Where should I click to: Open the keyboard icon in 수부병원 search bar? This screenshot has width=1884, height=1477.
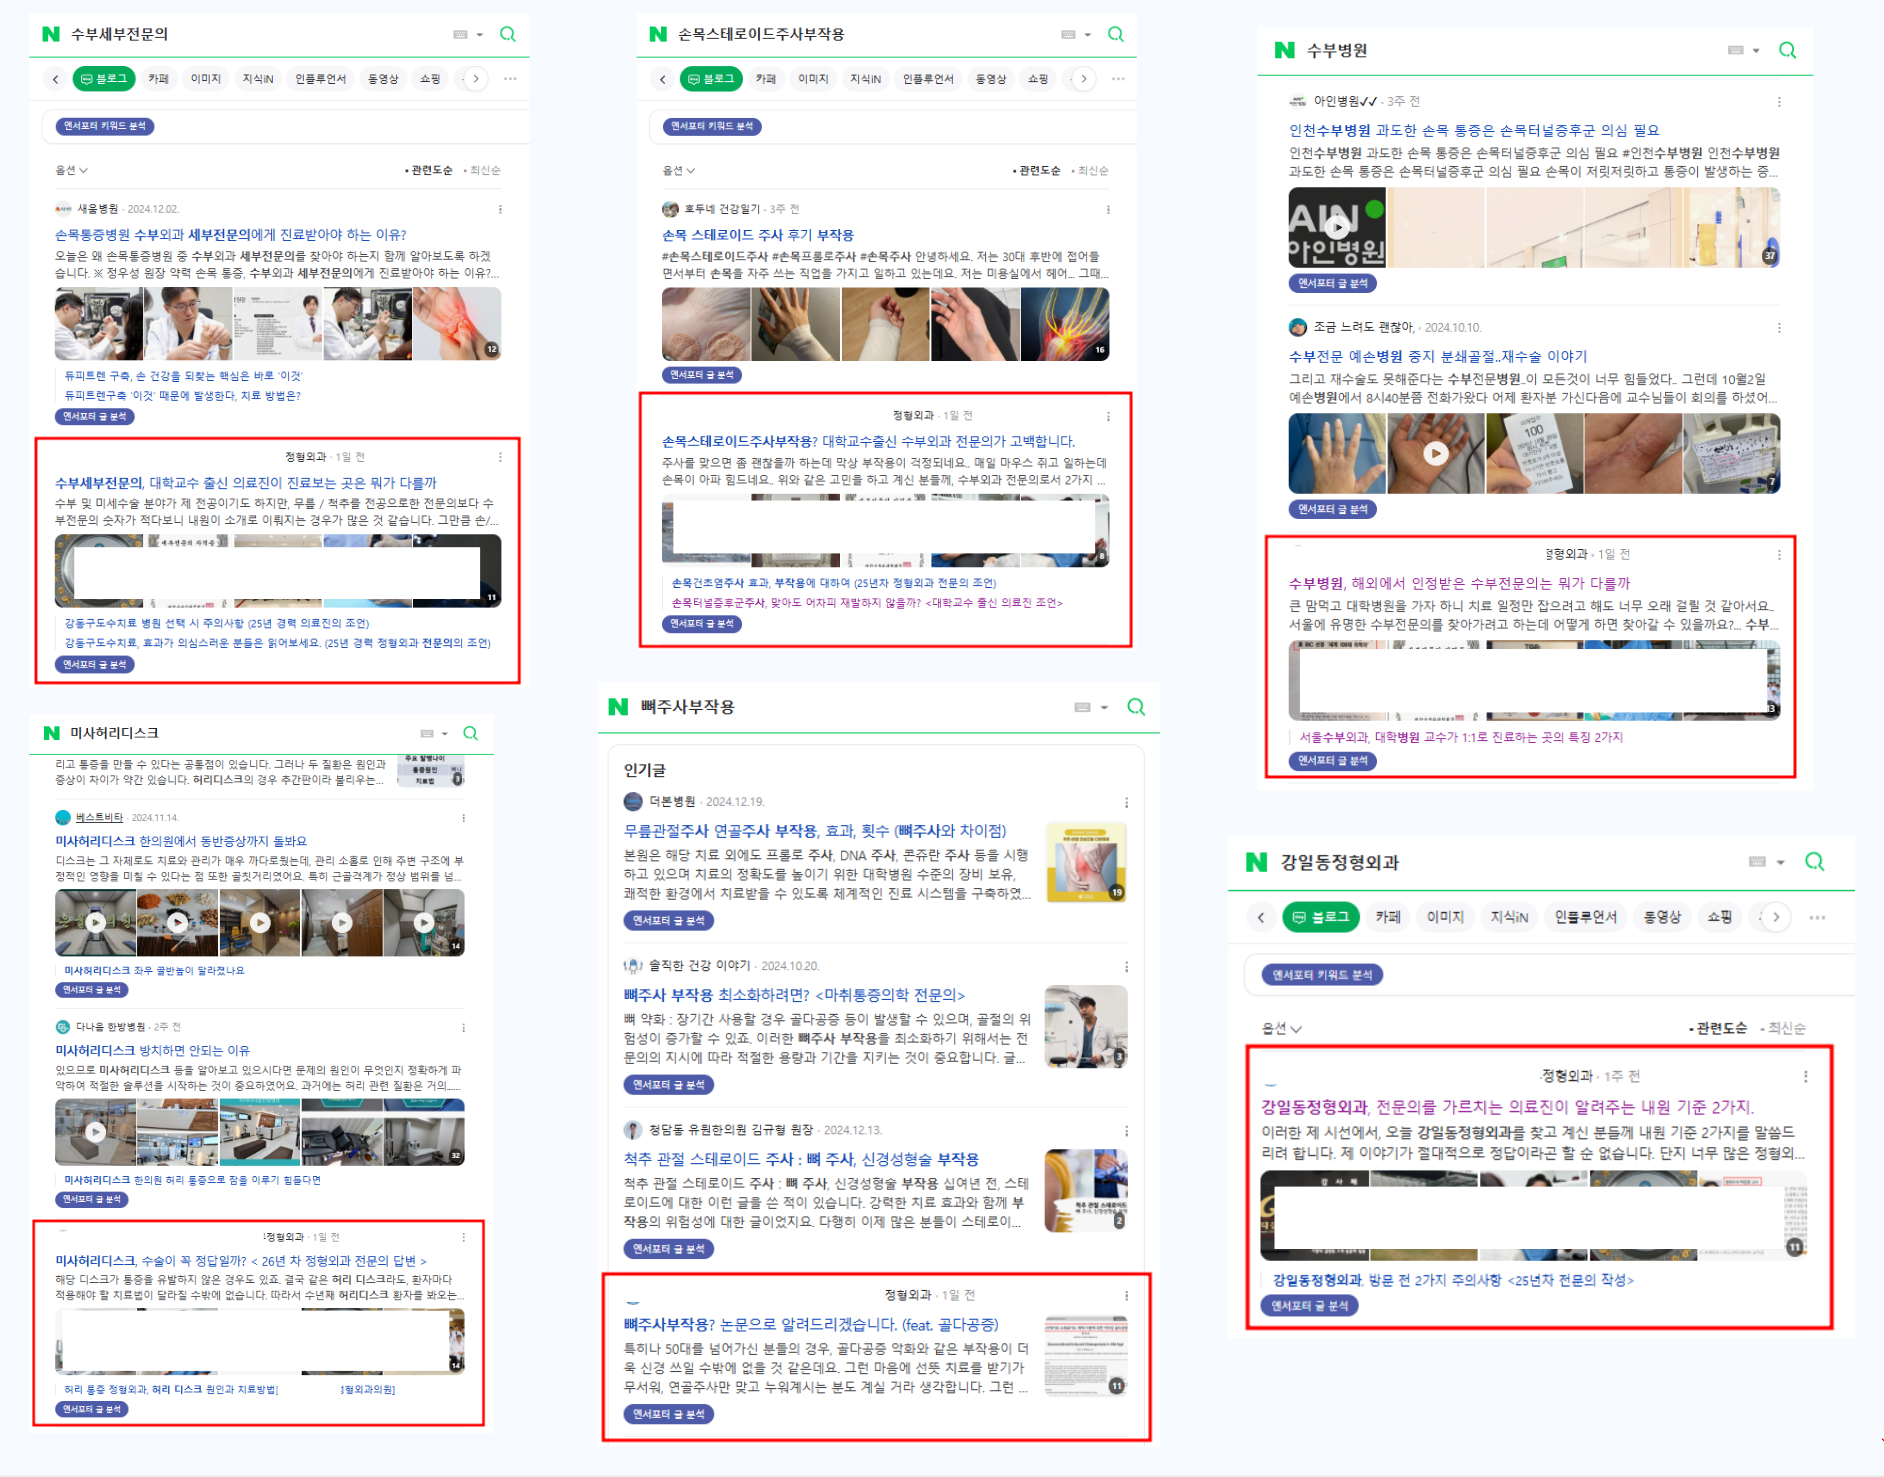[1736, 50]
